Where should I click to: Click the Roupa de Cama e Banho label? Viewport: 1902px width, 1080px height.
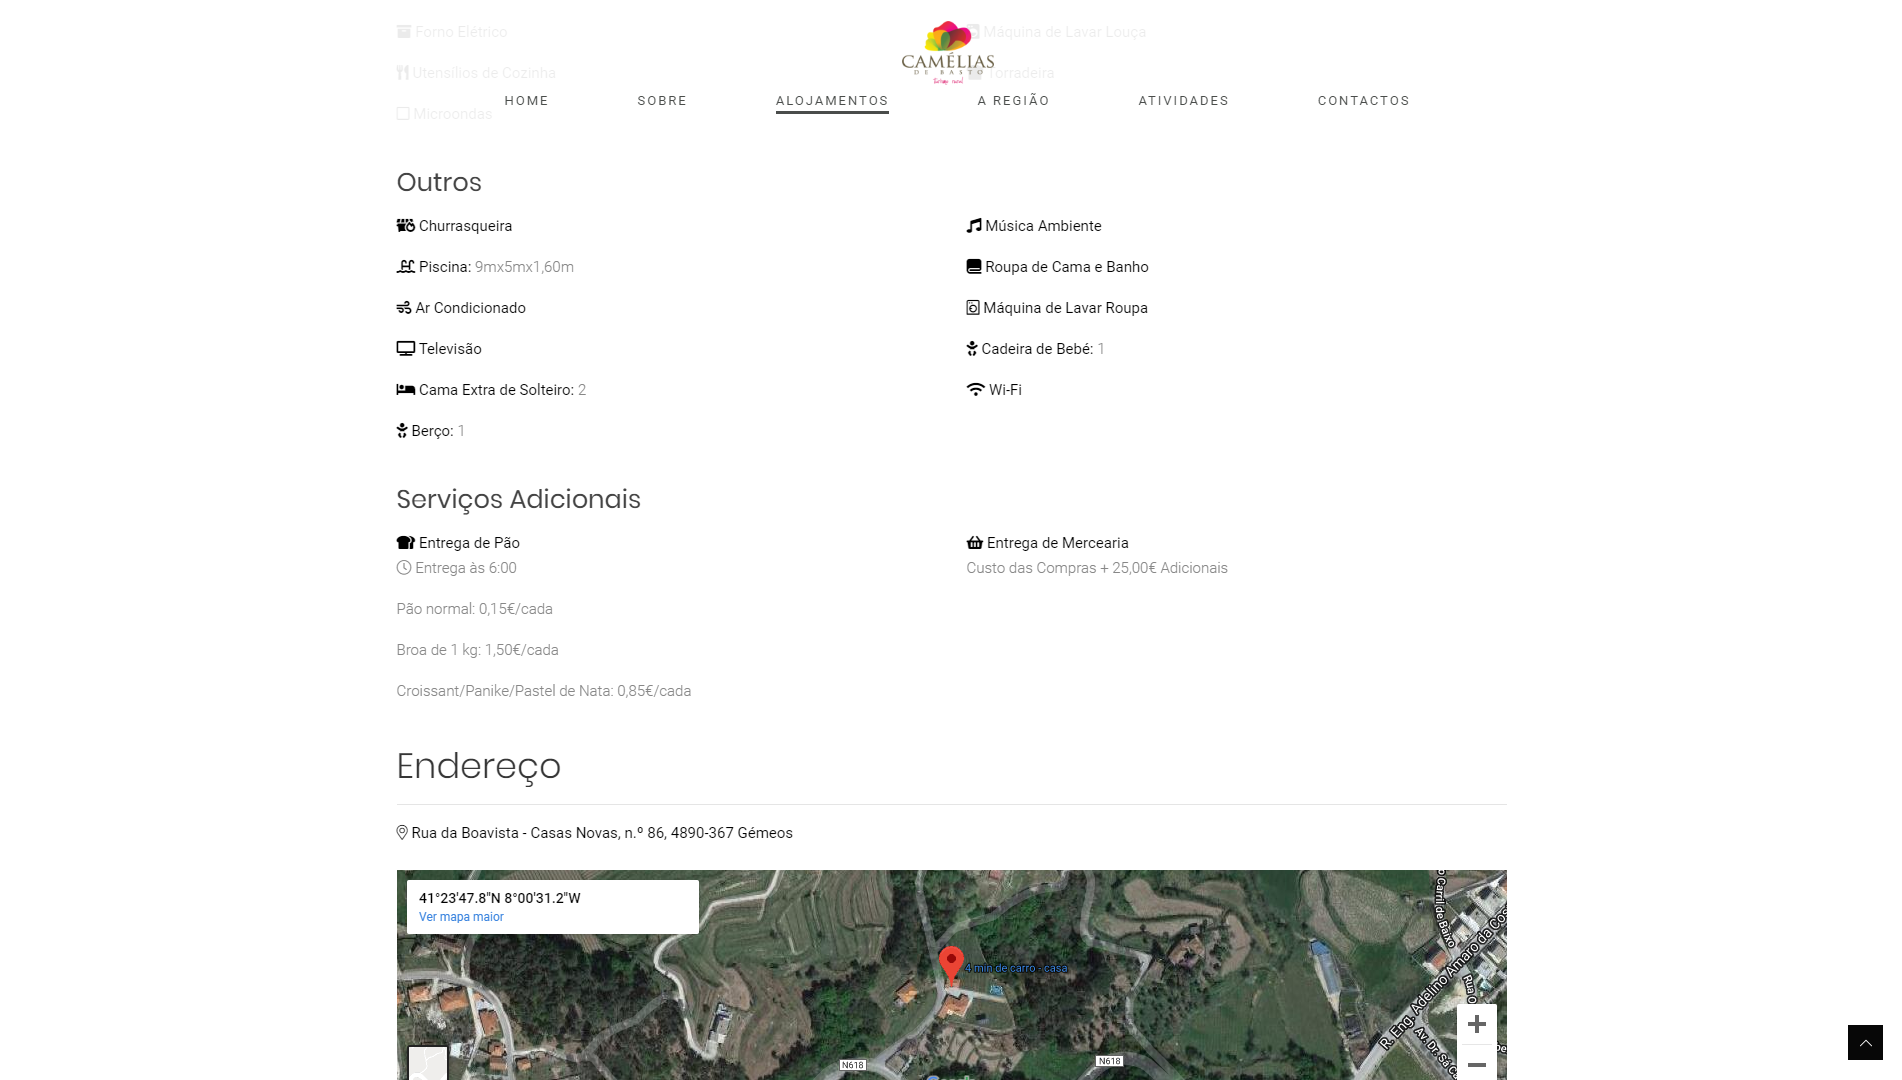point(1067,267)
